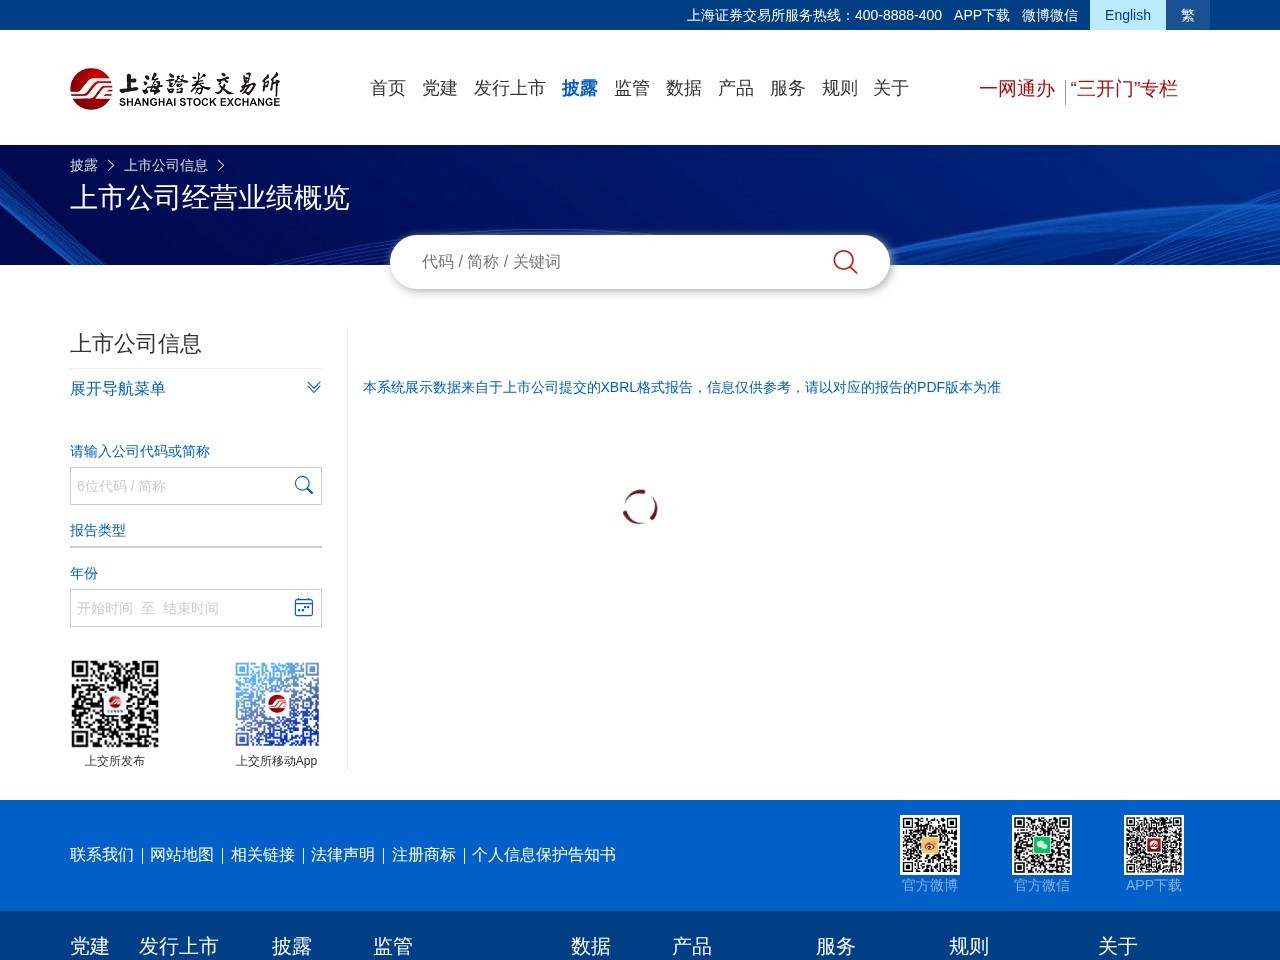Click the 上市公司信息 breadcrumb link
This screenshot has height=960, width=1280.
click(166, 165)
